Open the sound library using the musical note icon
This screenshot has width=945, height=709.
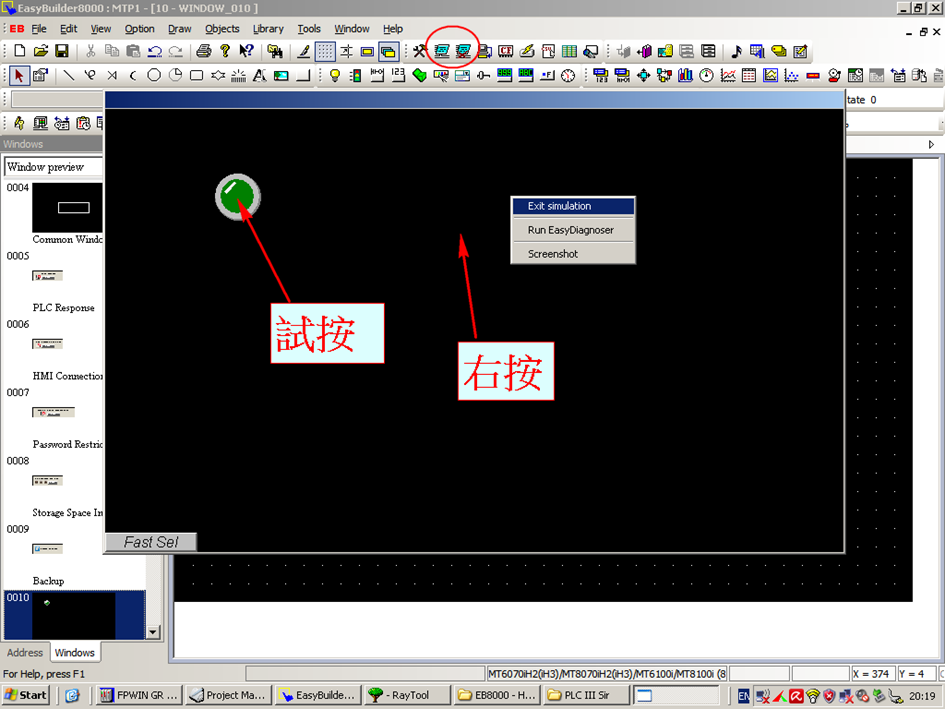click(737, 51)
